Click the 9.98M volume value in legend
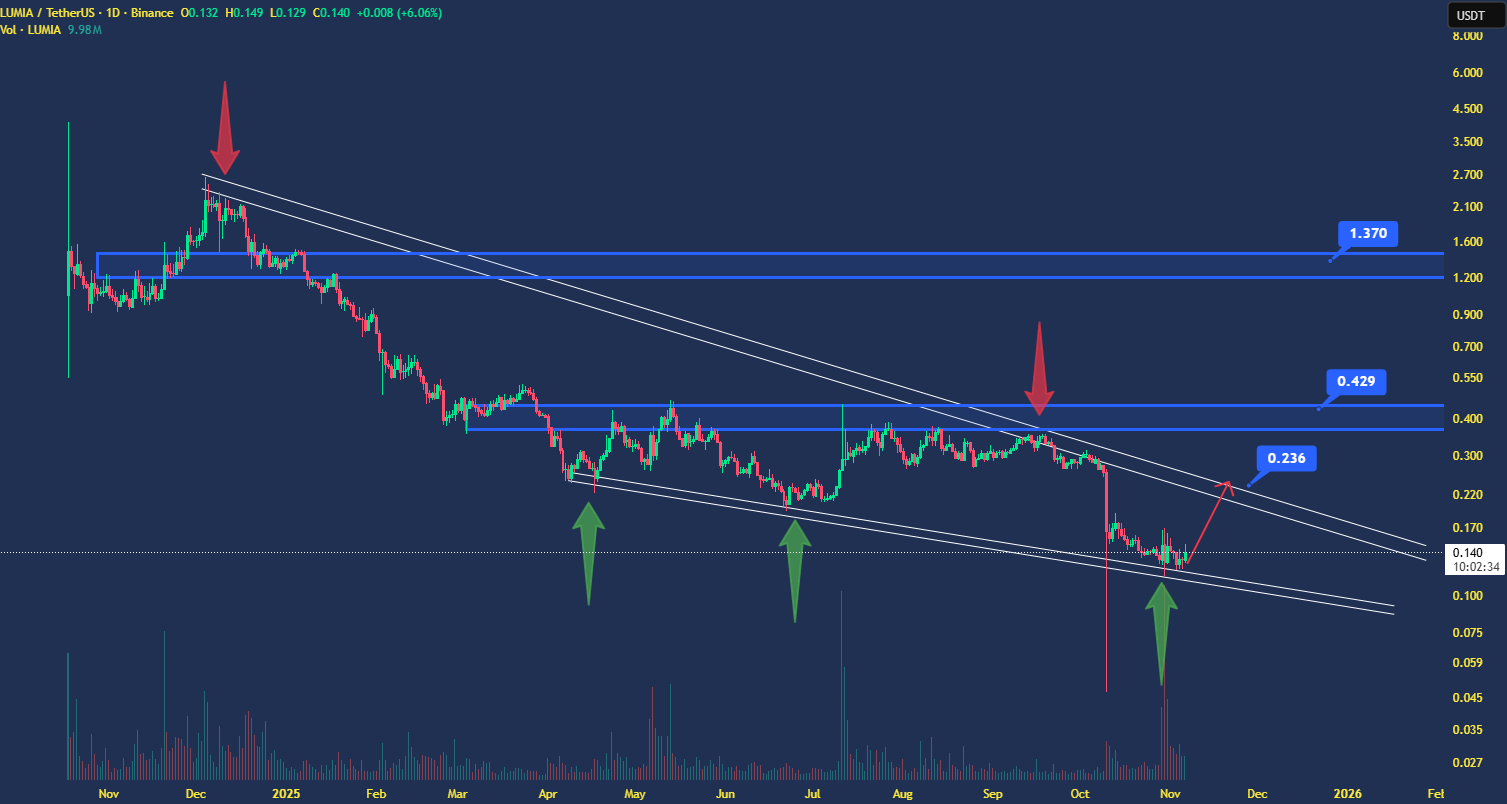This screenshot has height=804, width=1507. 83,30
